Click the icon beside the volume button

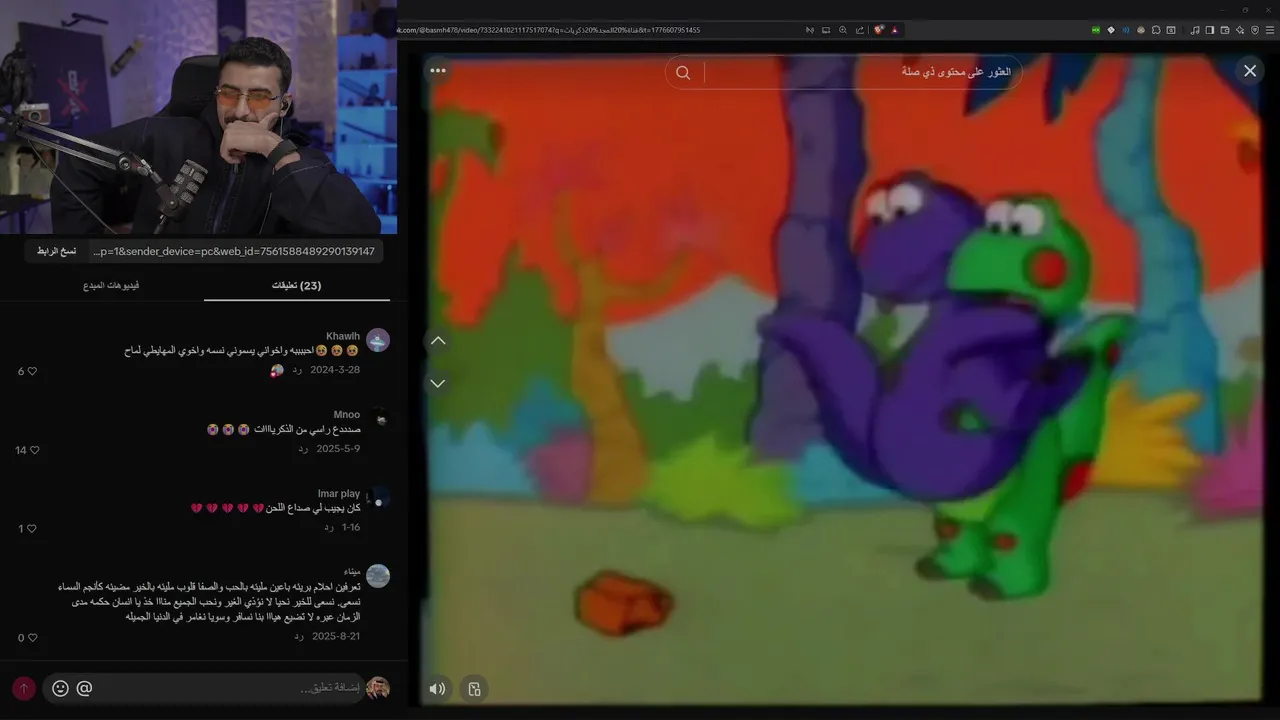point(475,689)
